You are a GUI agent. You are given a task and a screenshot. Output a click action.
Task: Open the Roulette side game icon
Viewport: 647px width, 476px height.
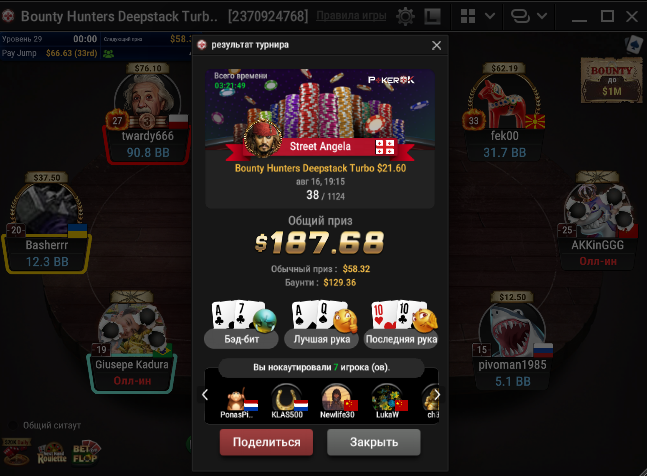coord(52,454)
